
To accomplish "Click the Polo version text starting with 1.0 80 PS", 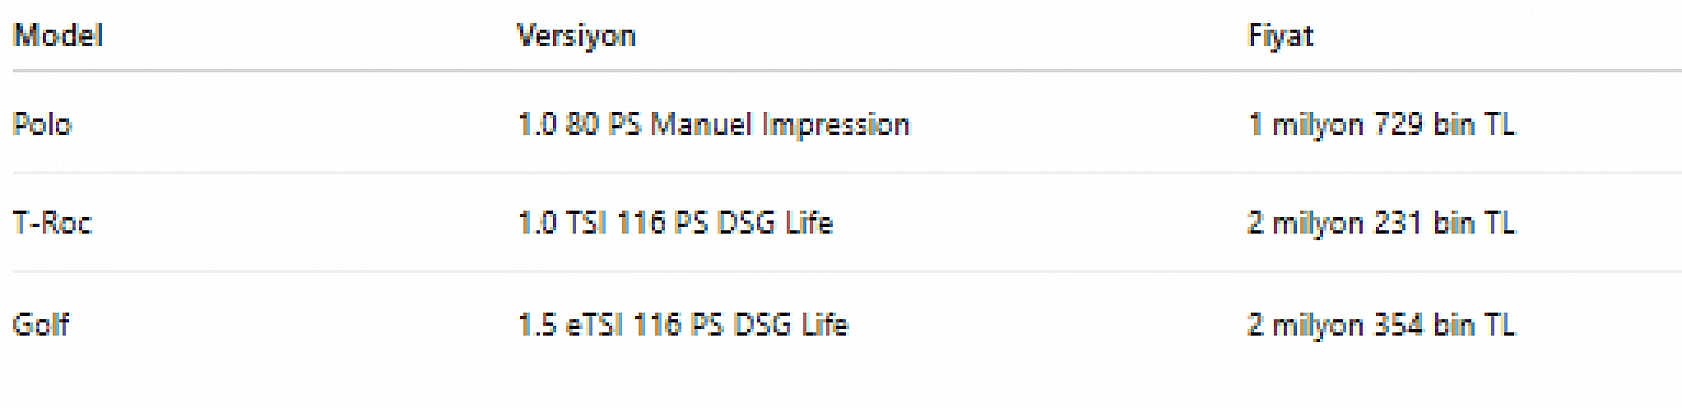I will [x=713, y=125].
